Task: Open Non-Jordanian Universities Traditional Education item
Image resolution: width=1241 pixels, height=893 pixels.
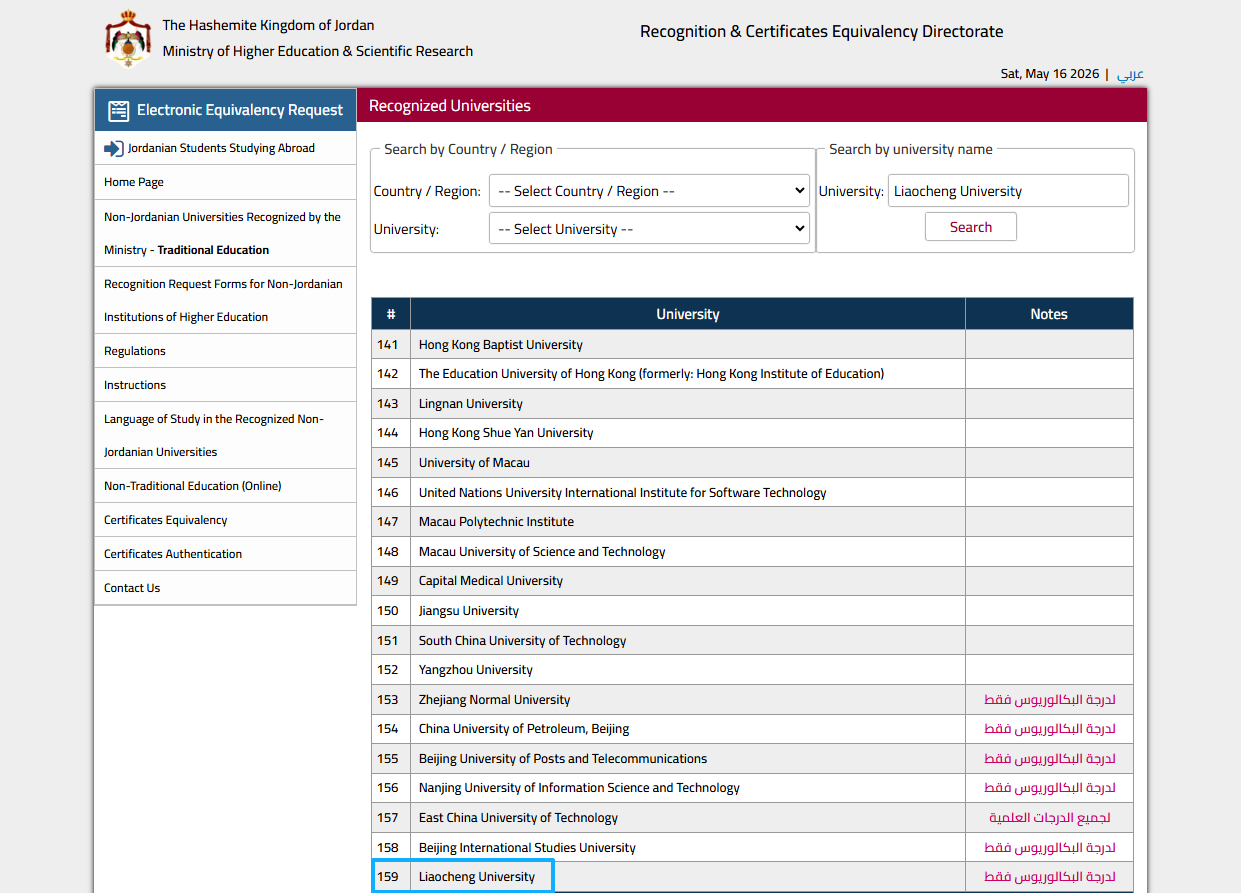Action: click(226, 233)
